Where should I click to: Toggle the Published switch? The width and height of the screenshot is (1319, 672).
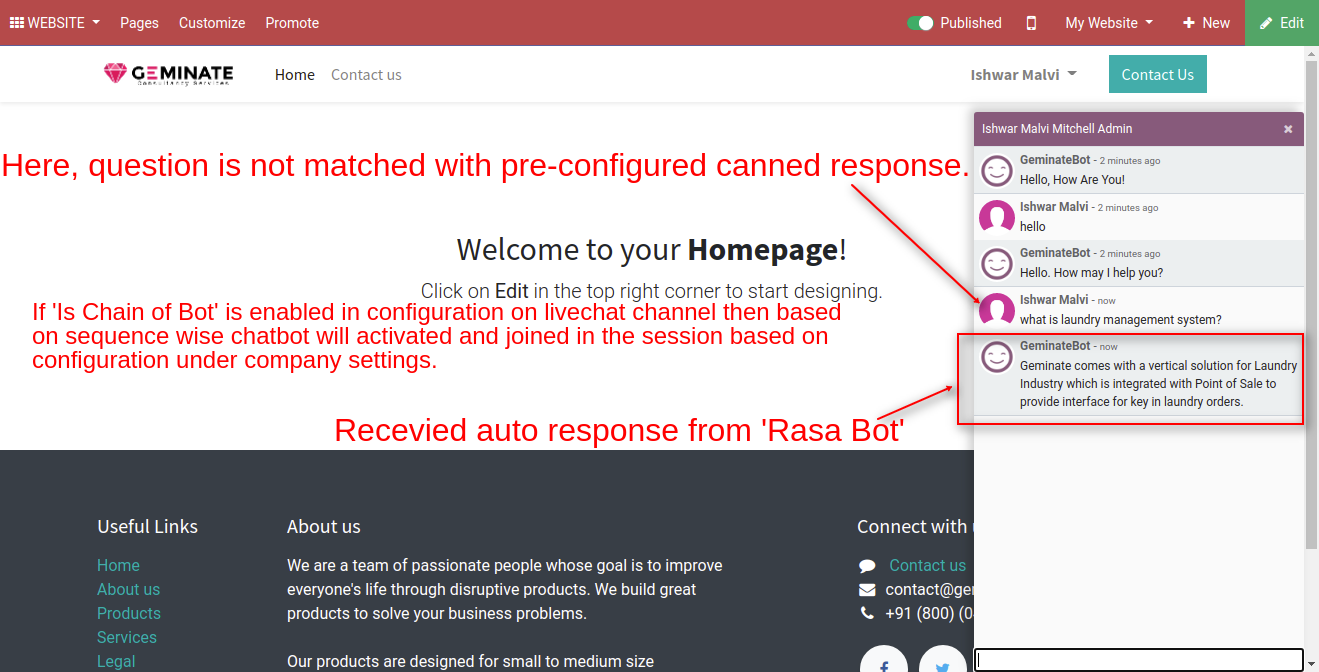tap(920, 23)
